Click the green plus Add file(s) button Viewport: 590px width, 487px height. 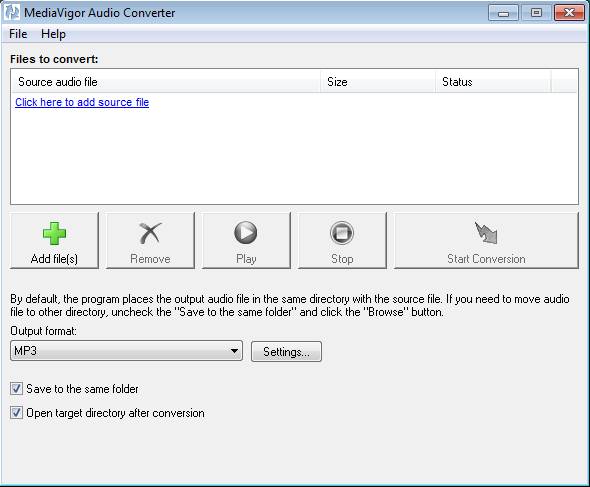point(54,240)
